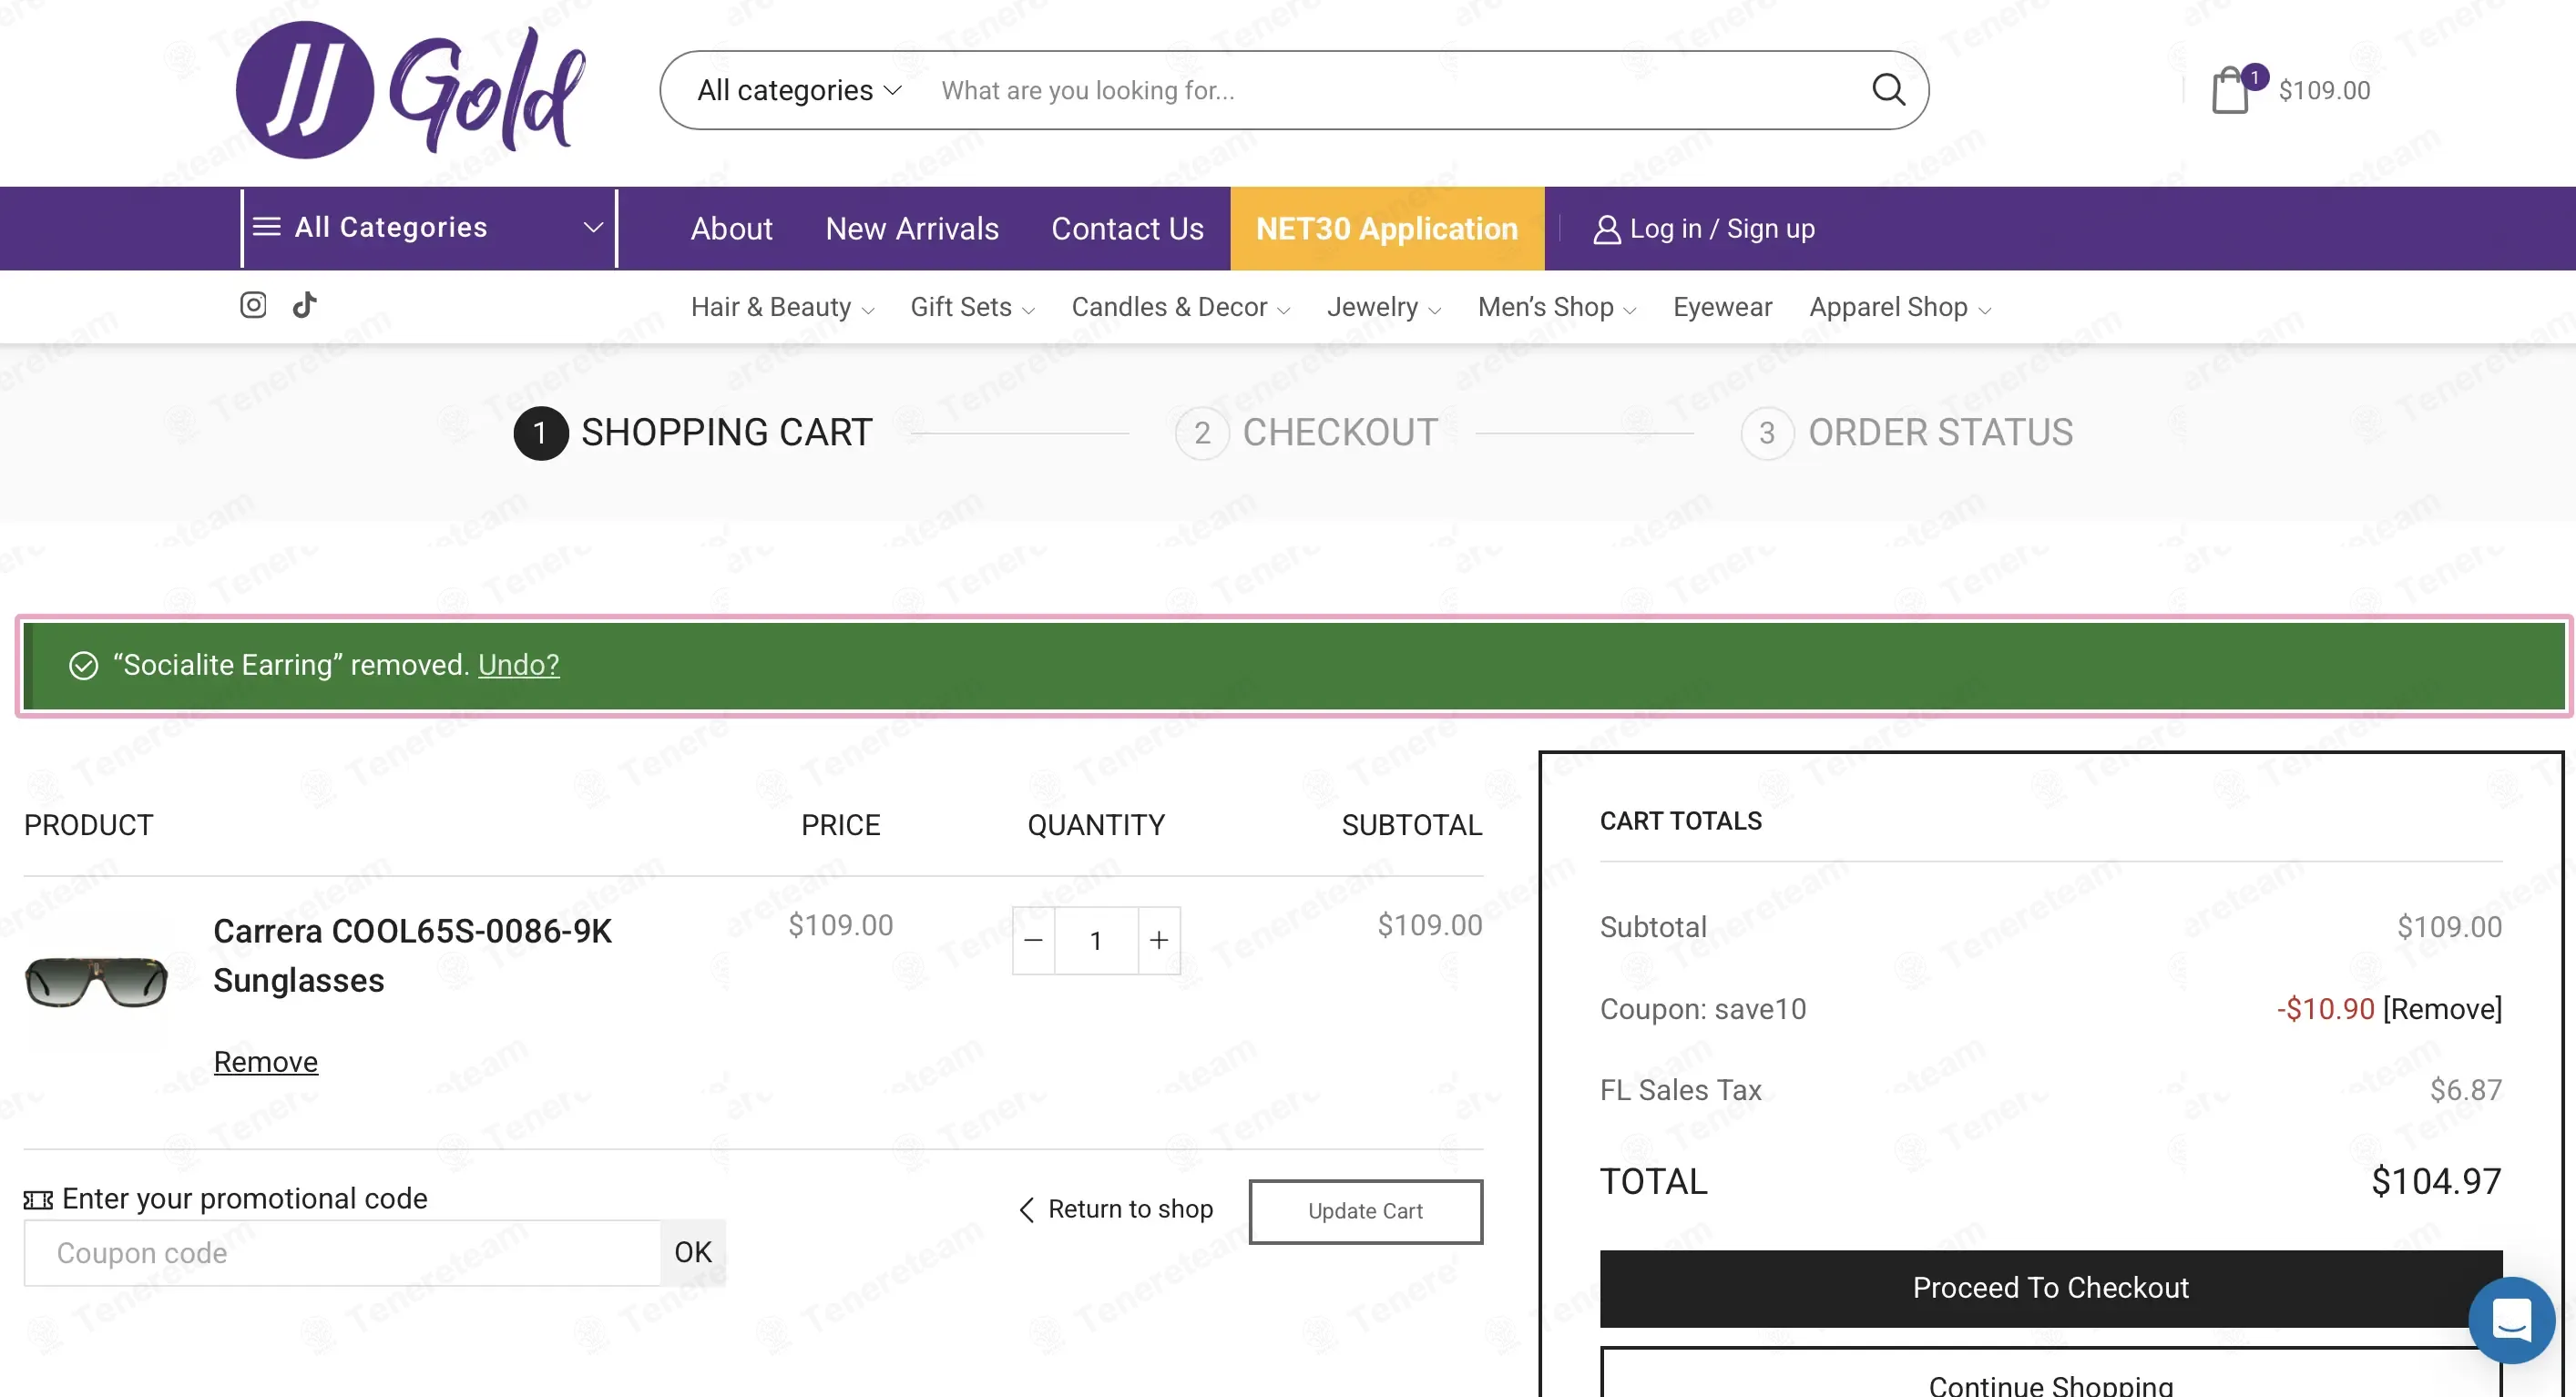
Task: Open the NET30 Application tab
Action: pyautogui.click(x=1387, y=229)
